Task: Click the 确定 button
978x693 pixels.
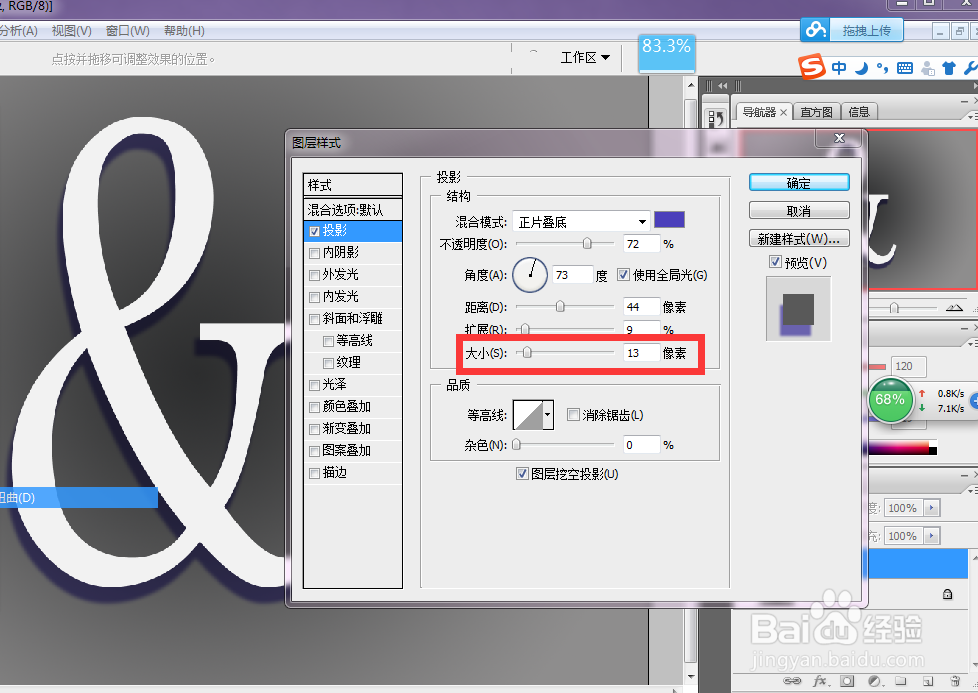Action: 797,181
